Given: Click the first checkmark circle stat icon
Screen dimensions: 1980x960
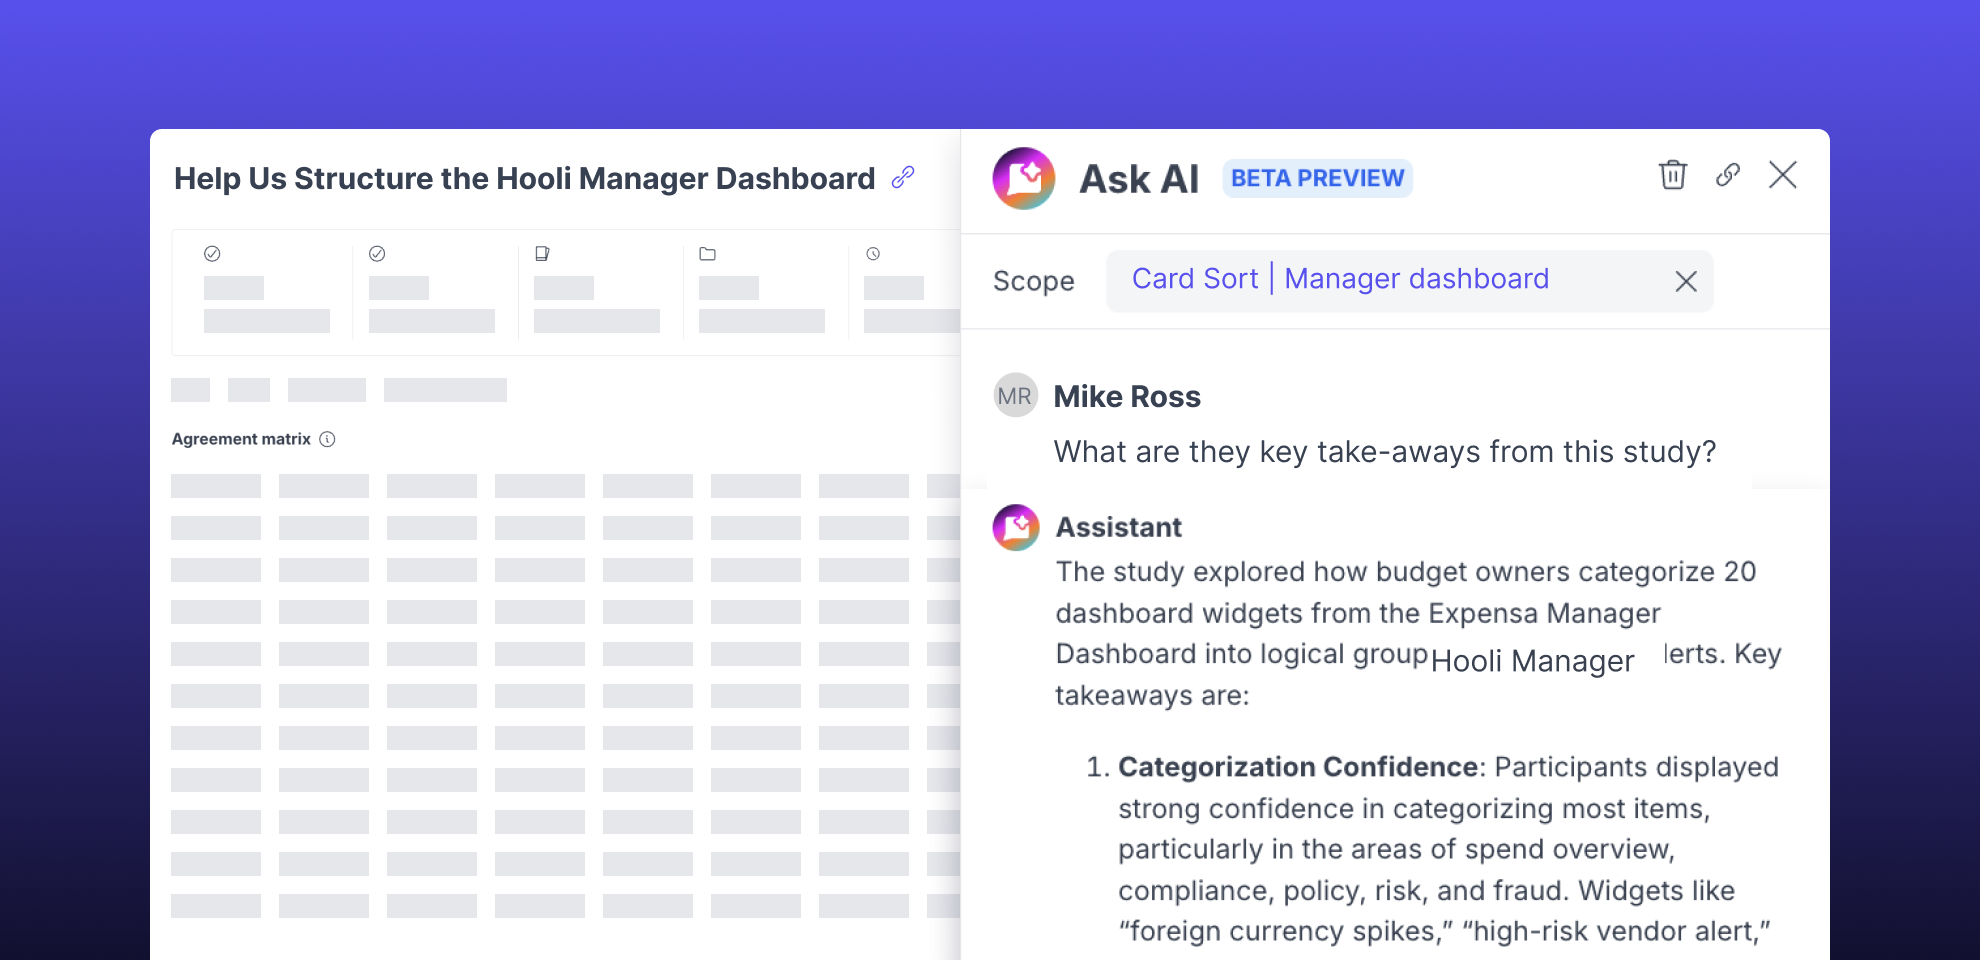Looking at the screenshot, I should (x=212, y=254).
